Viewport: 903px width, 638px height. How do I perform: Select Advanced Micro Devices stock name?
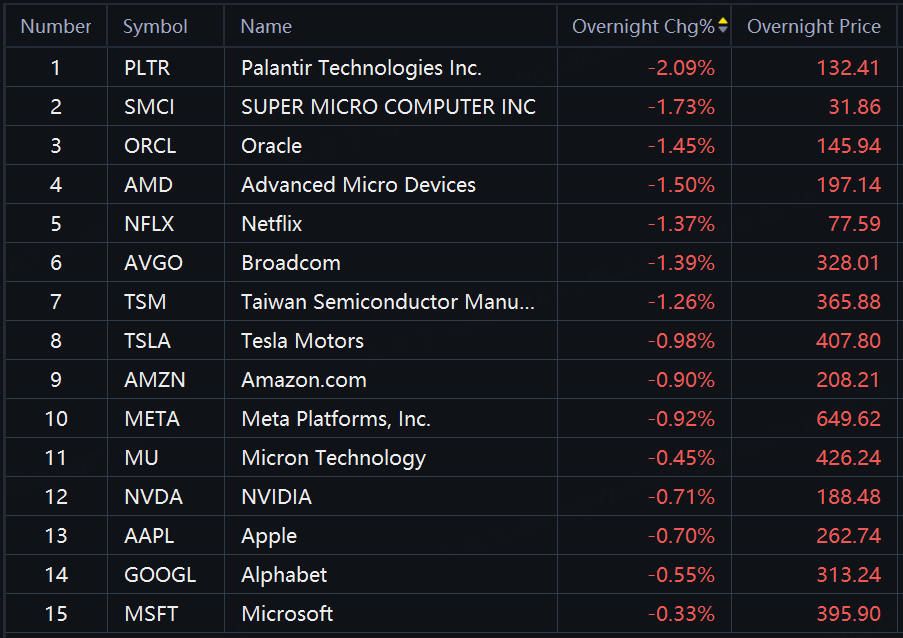358,185
